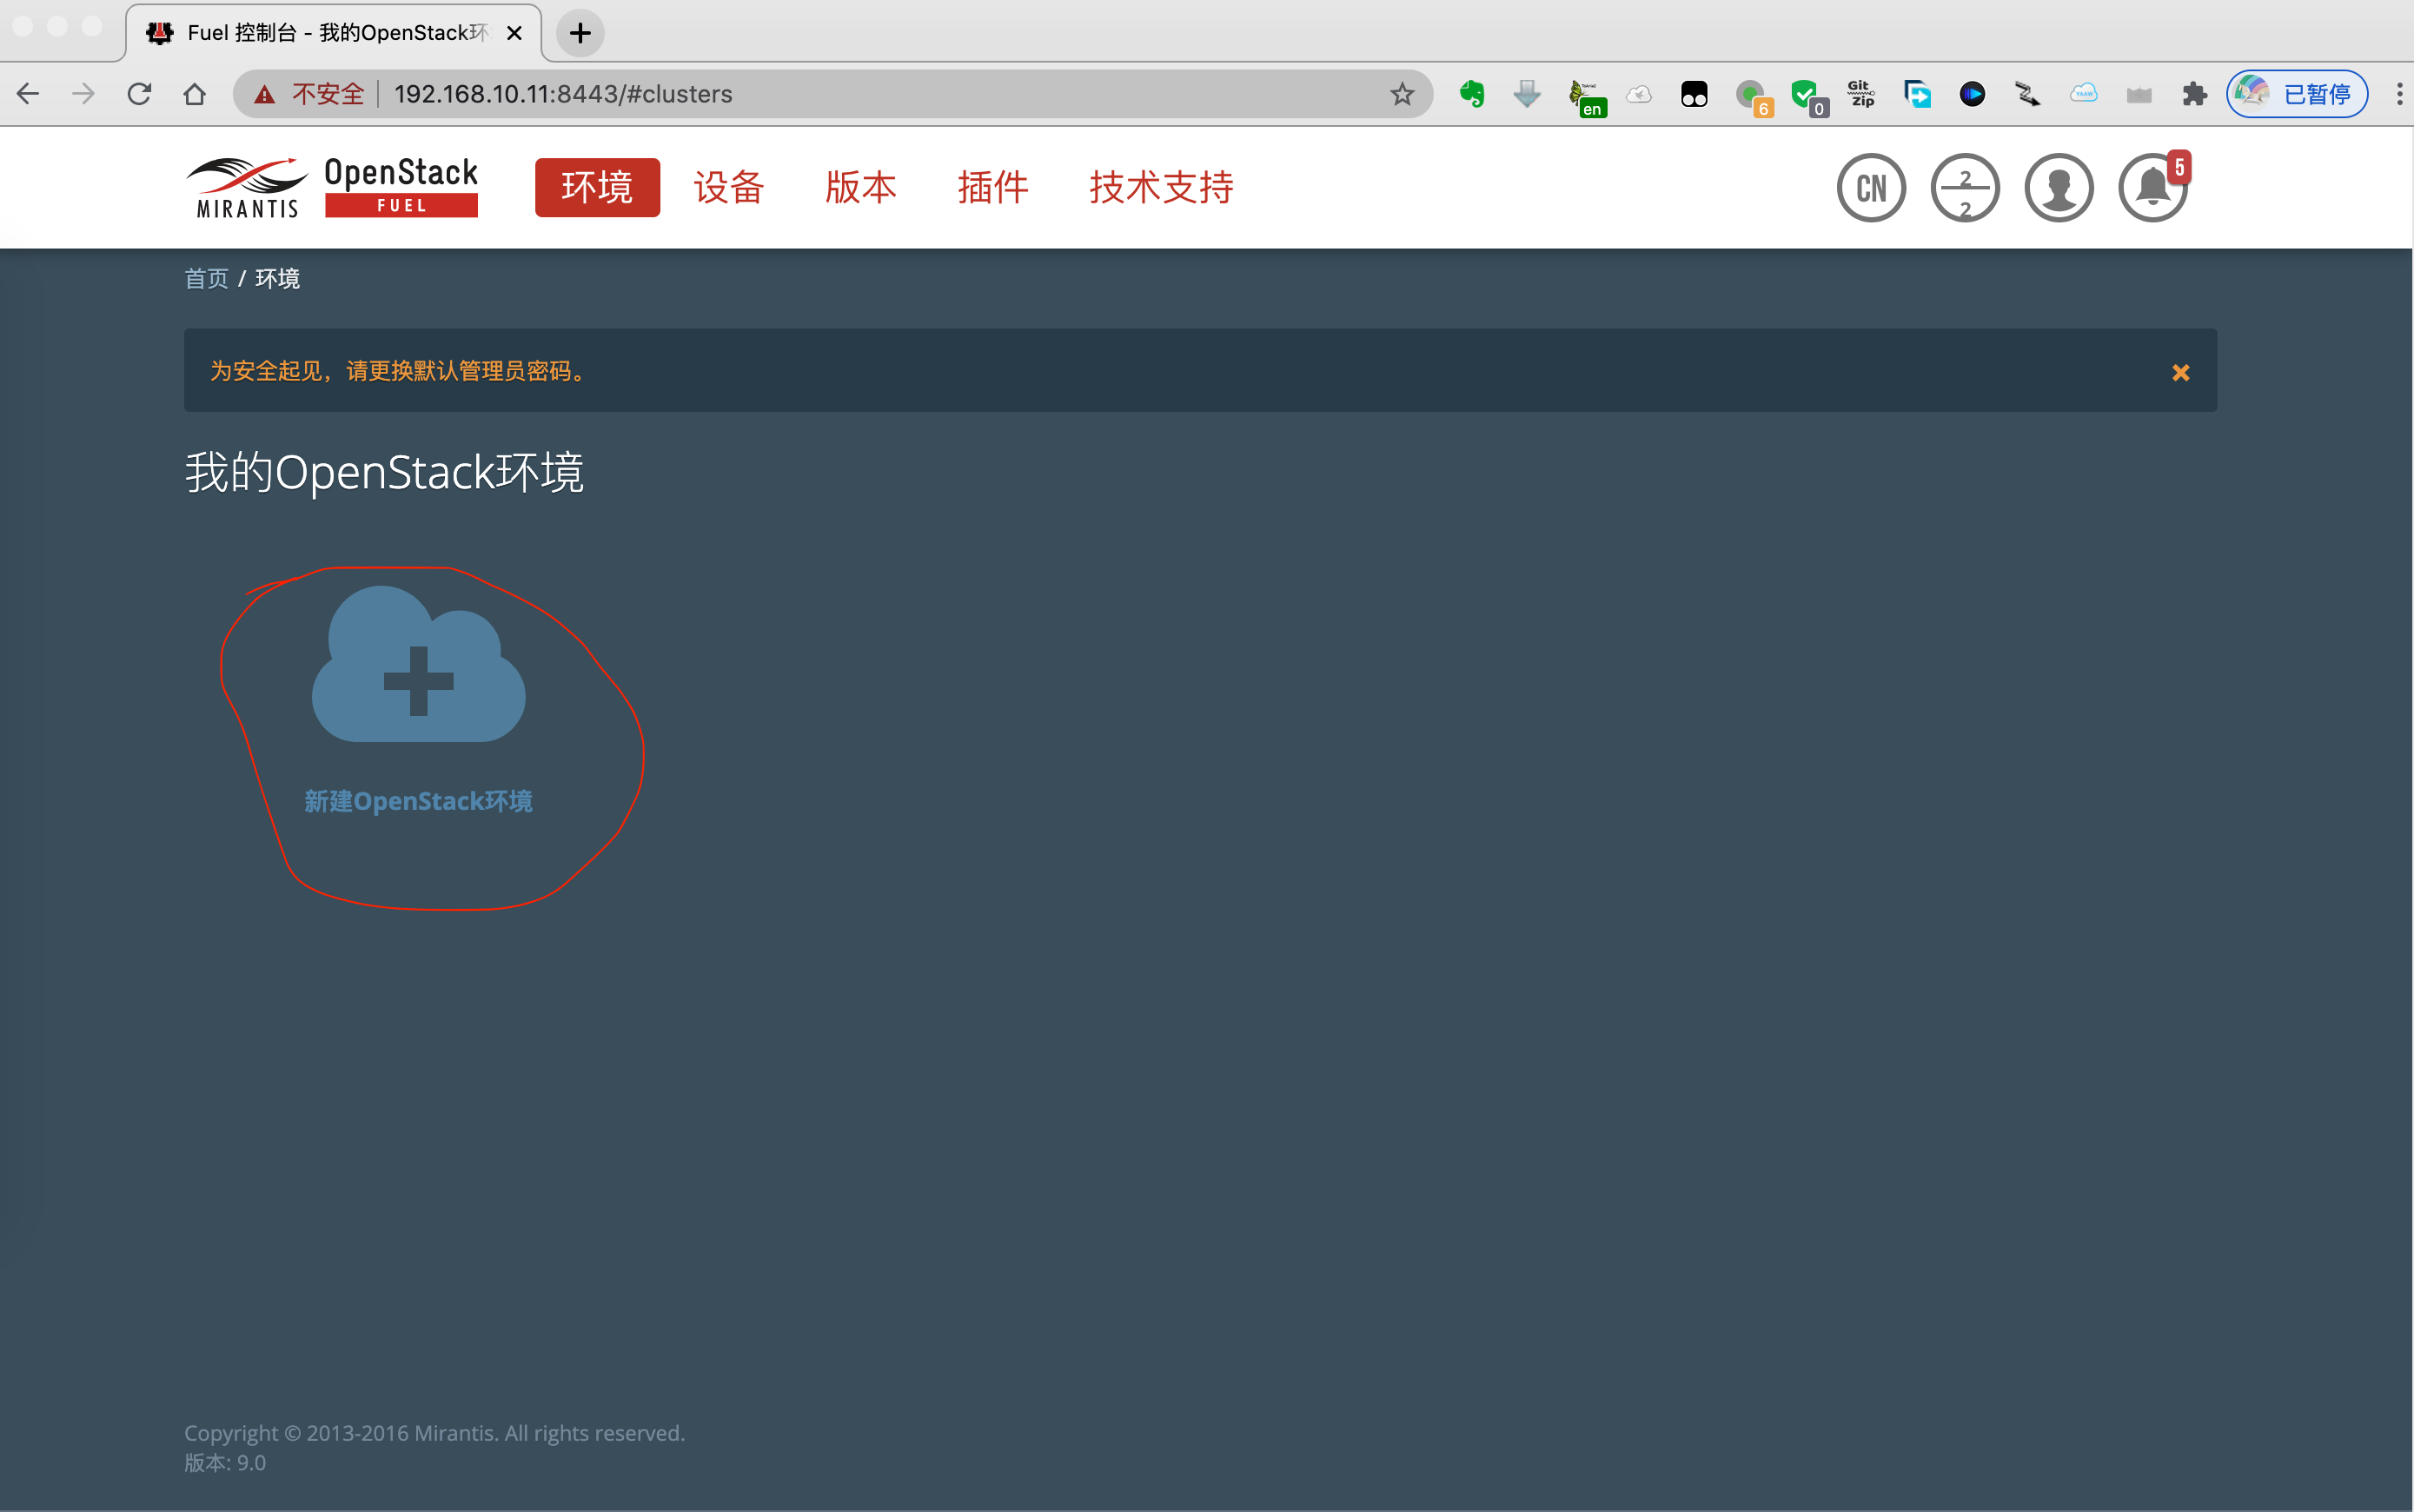Open the Evernote extension
2414x1512 pixels.
click(x=1472, y=94)
